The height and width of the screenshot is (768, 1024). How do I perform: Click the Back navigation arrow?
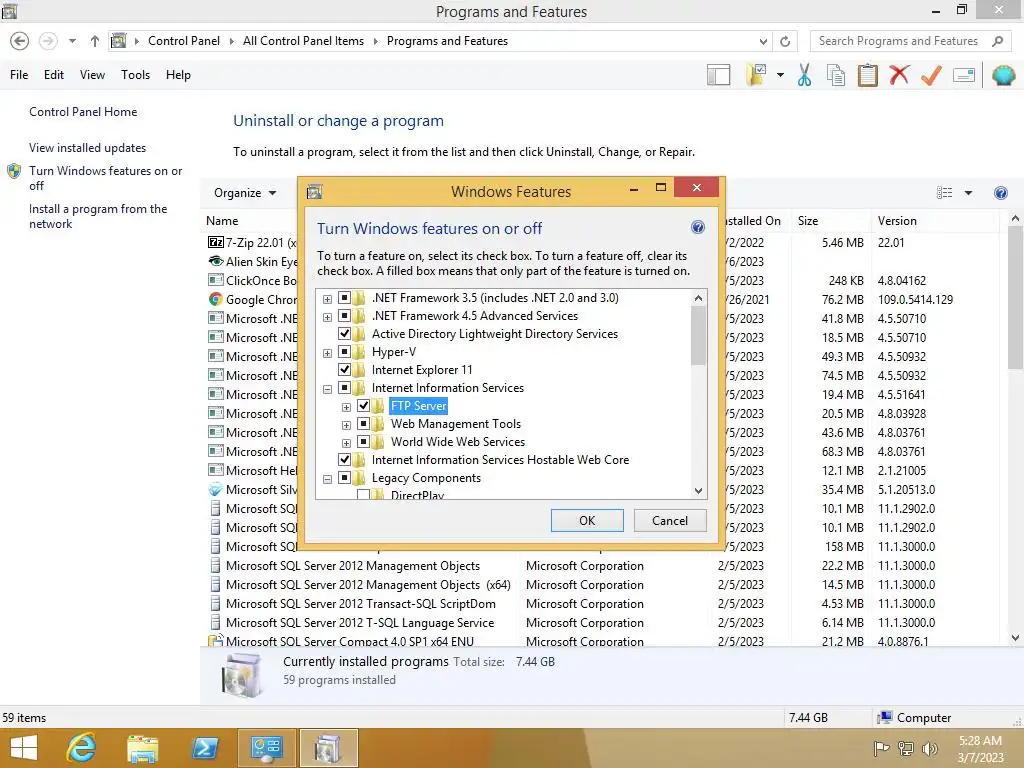coord(20,41)
